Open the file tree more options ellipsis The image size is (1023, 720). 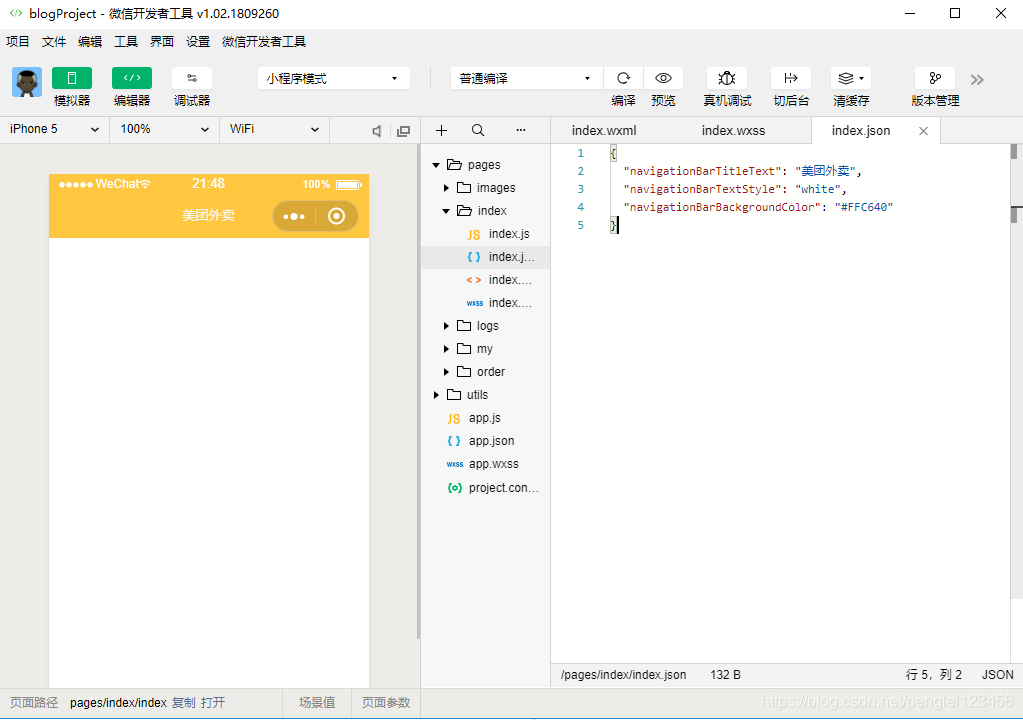[x=521, y=130]
